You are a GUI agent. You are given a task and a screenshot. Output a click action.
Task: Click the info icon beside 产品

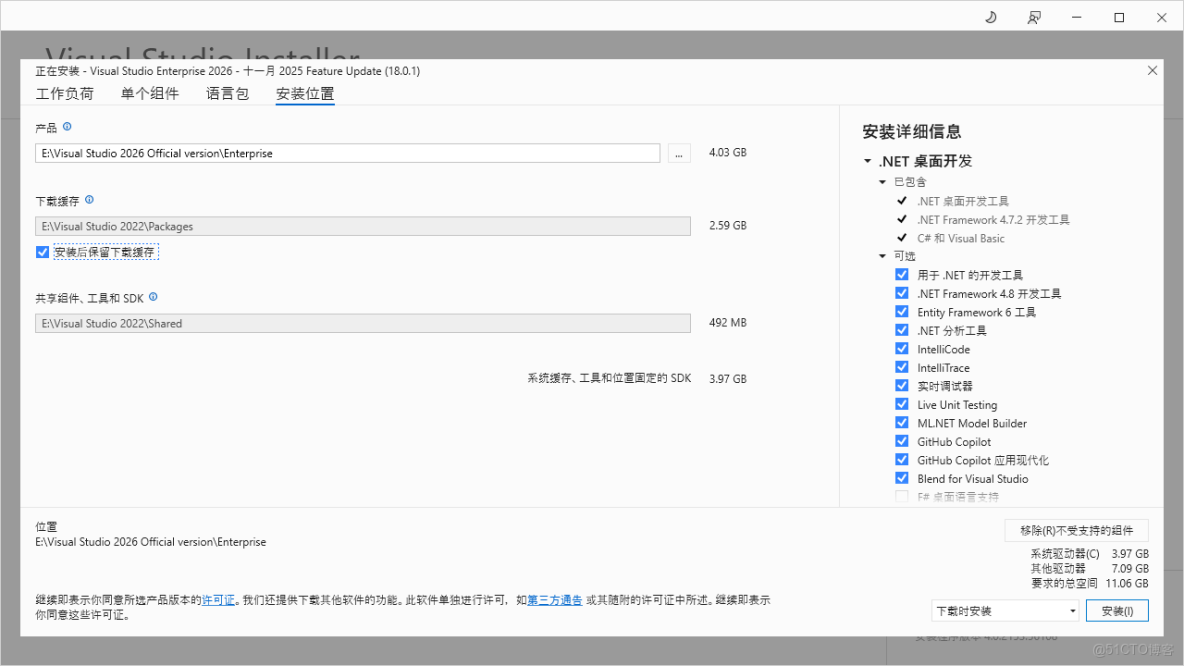coord(66,127)
